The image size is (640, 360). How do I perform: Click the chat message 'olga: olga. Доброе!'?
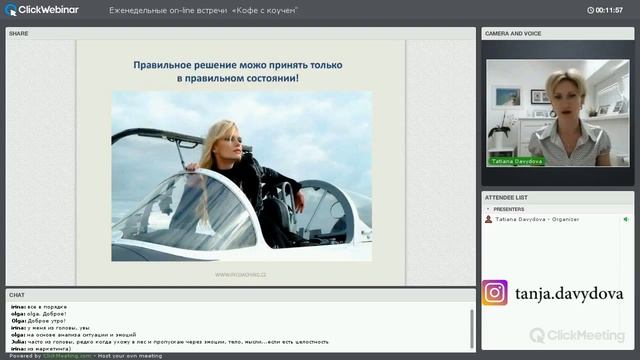pyautogui.click(x=38, y=314)
